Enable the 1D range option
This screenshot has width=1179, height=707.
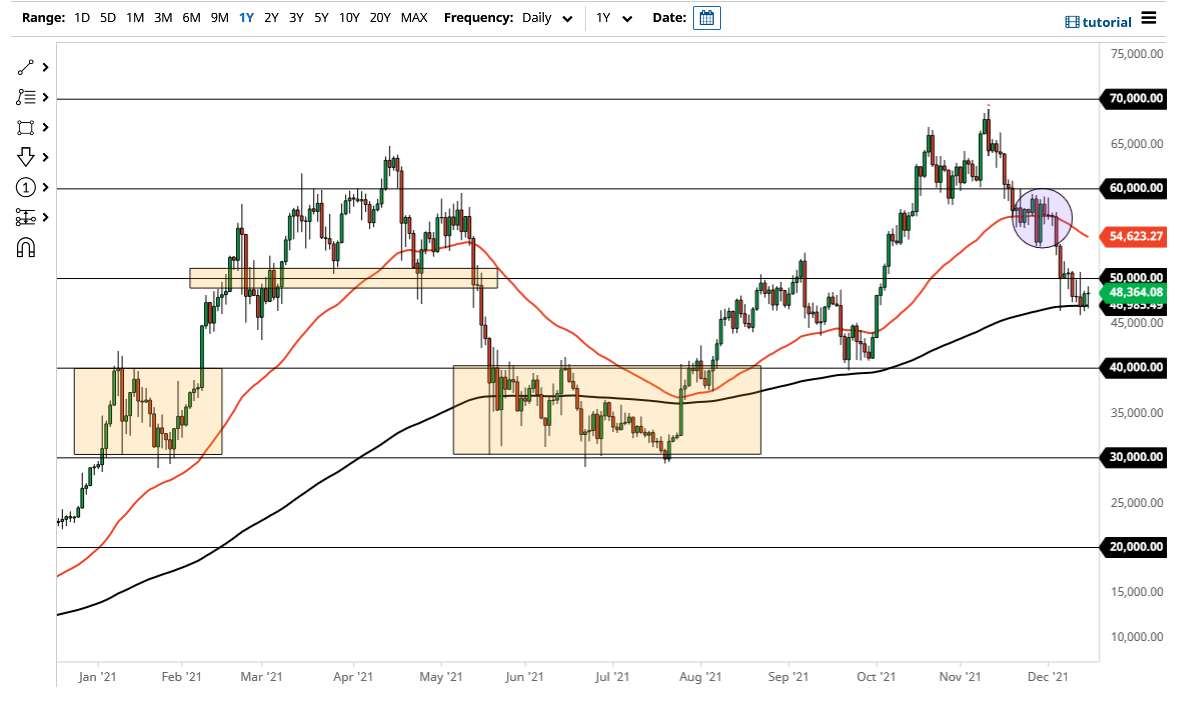(x=81, y=18)
